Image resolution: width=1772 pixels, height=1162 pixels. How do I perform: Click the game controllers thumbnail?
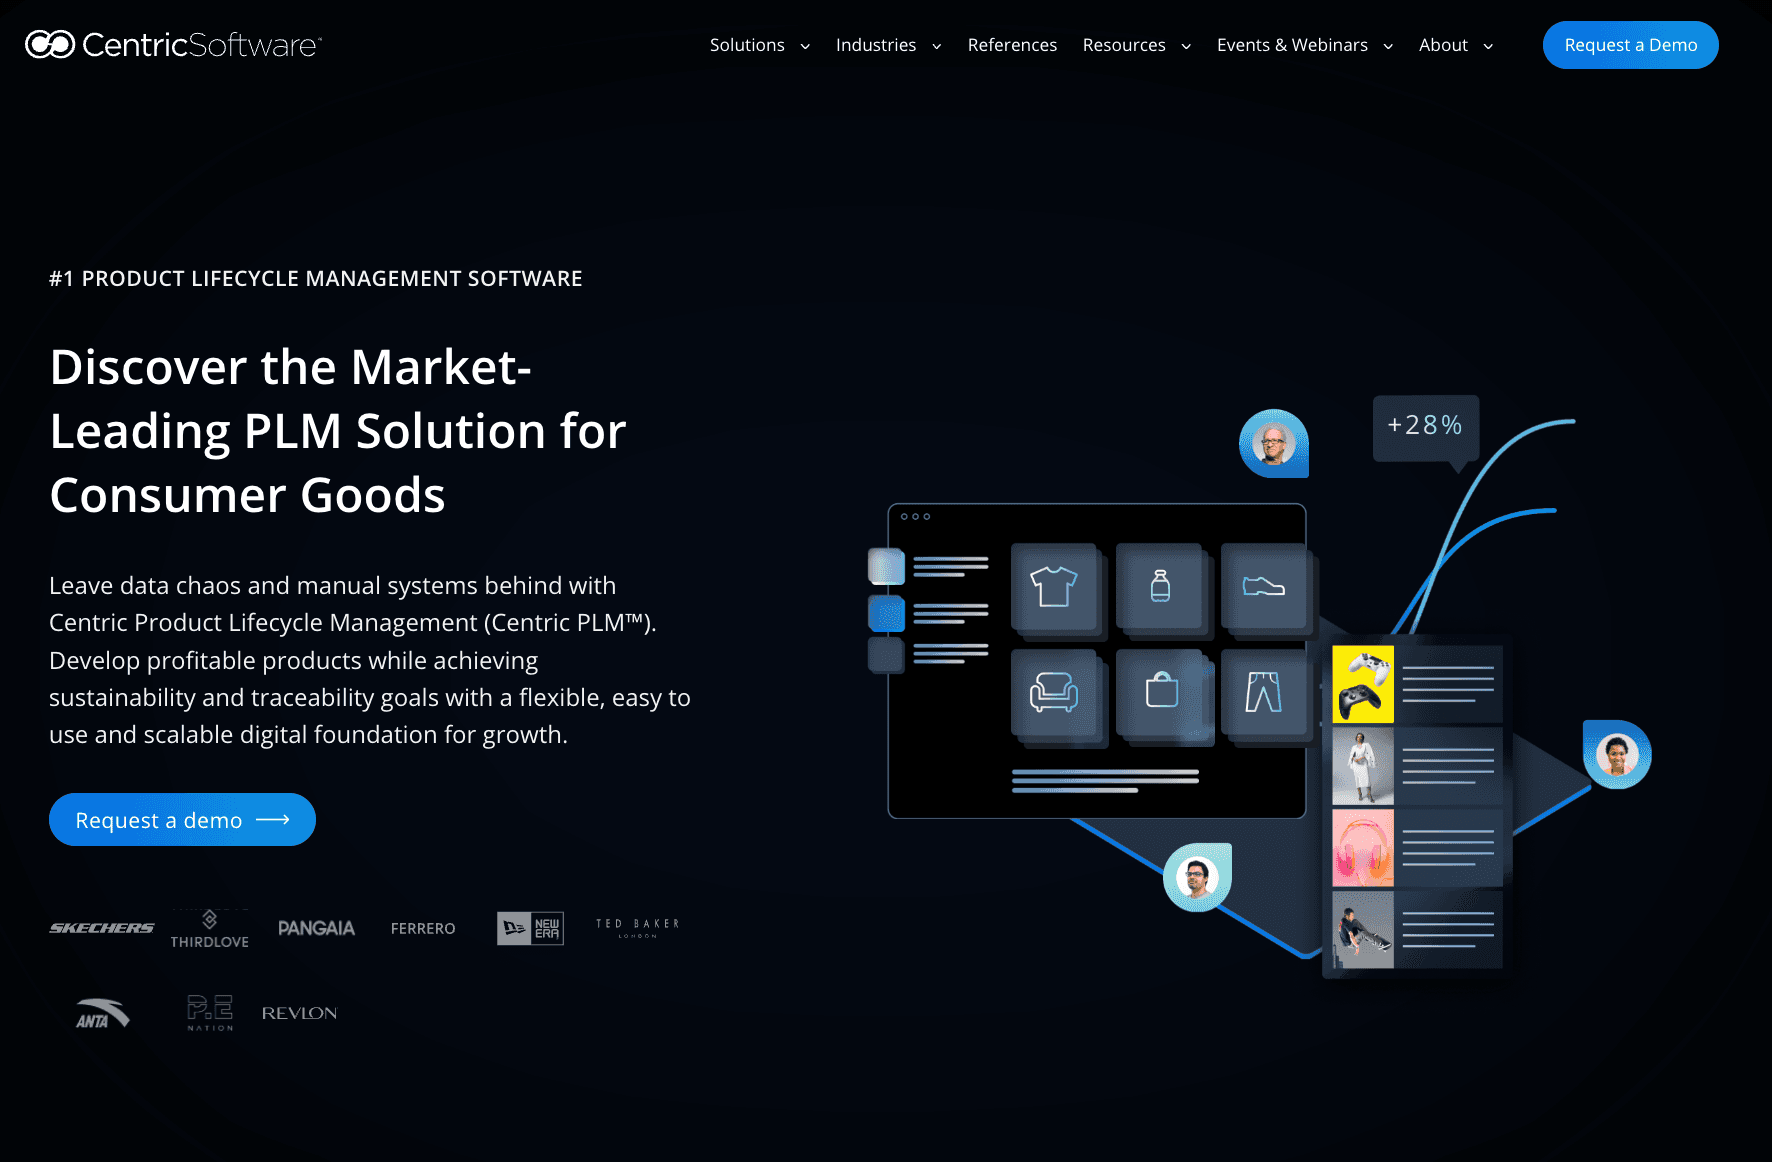tap(1363, 684)
